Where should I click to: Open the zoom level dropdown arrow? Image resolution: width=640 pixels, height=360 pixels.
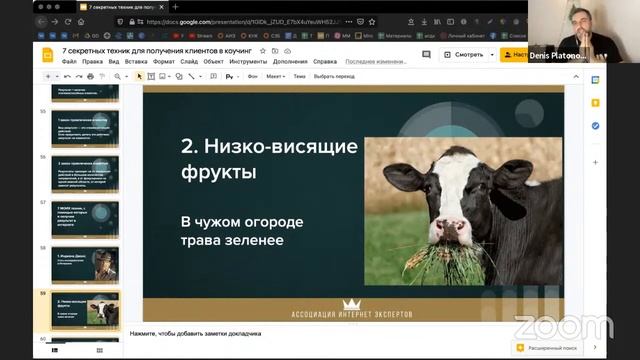point(127,76)
